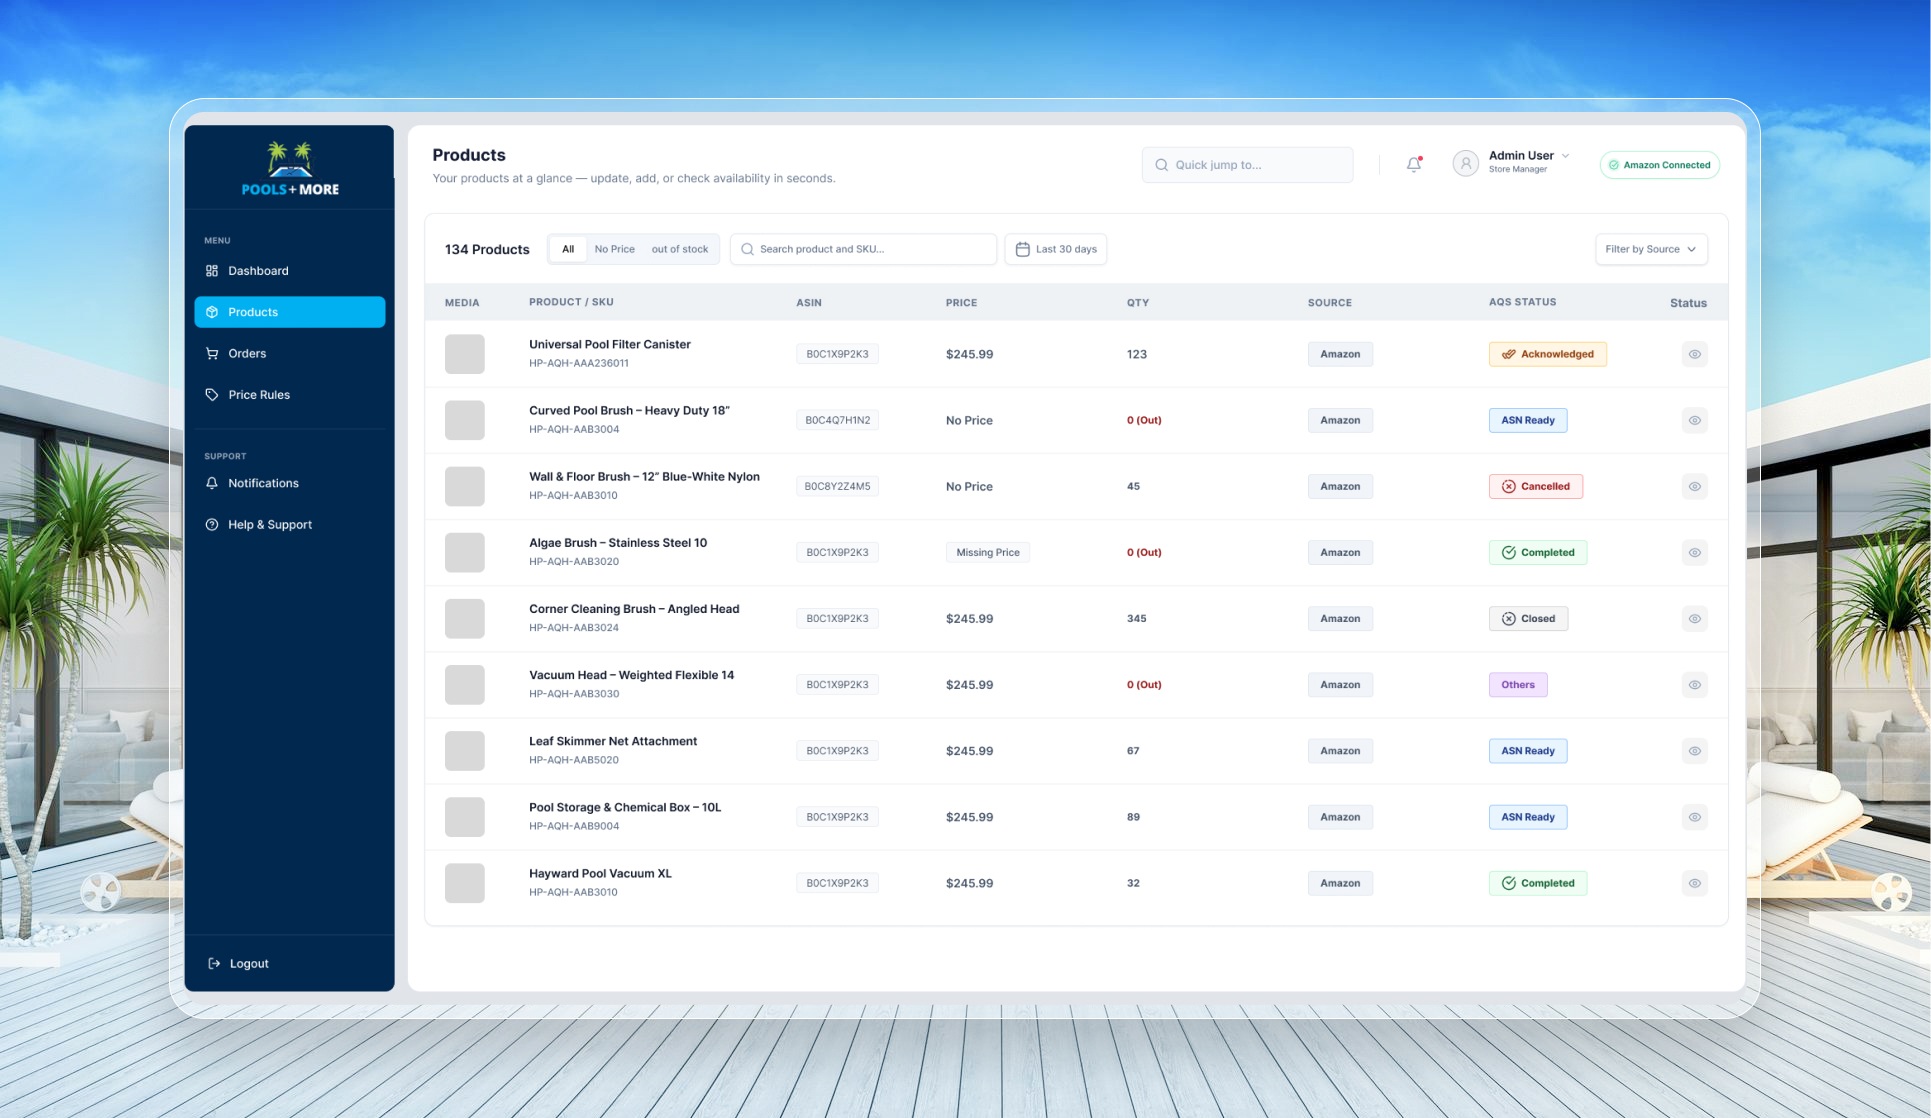Expand the Admin User menu chevron
1931x1118 pixels.
1565,156
